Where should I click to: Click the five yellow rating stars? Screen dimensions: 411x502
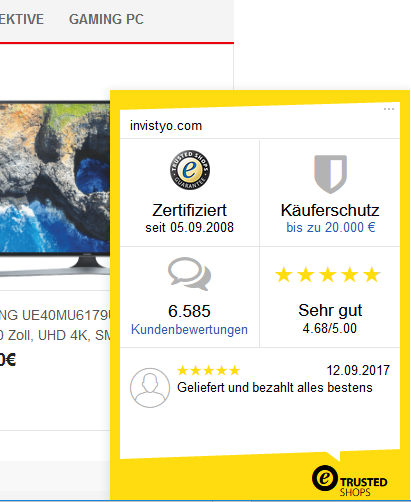pyautogui.click(x=328, y=275)
